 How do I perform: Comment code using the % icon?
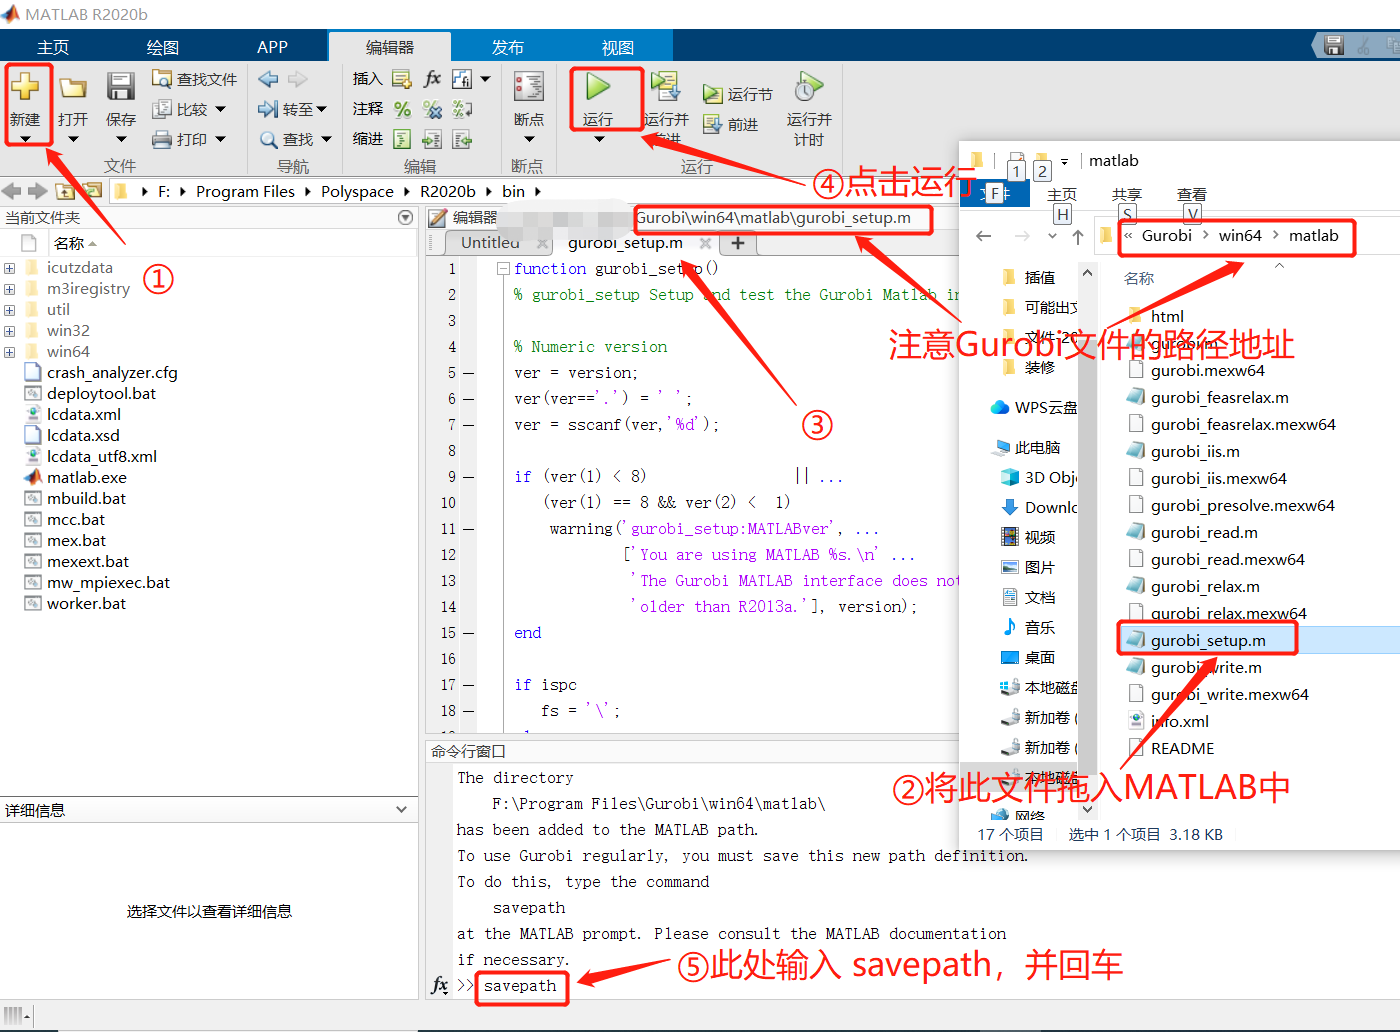pyautogui.click(x=403, y=108)
